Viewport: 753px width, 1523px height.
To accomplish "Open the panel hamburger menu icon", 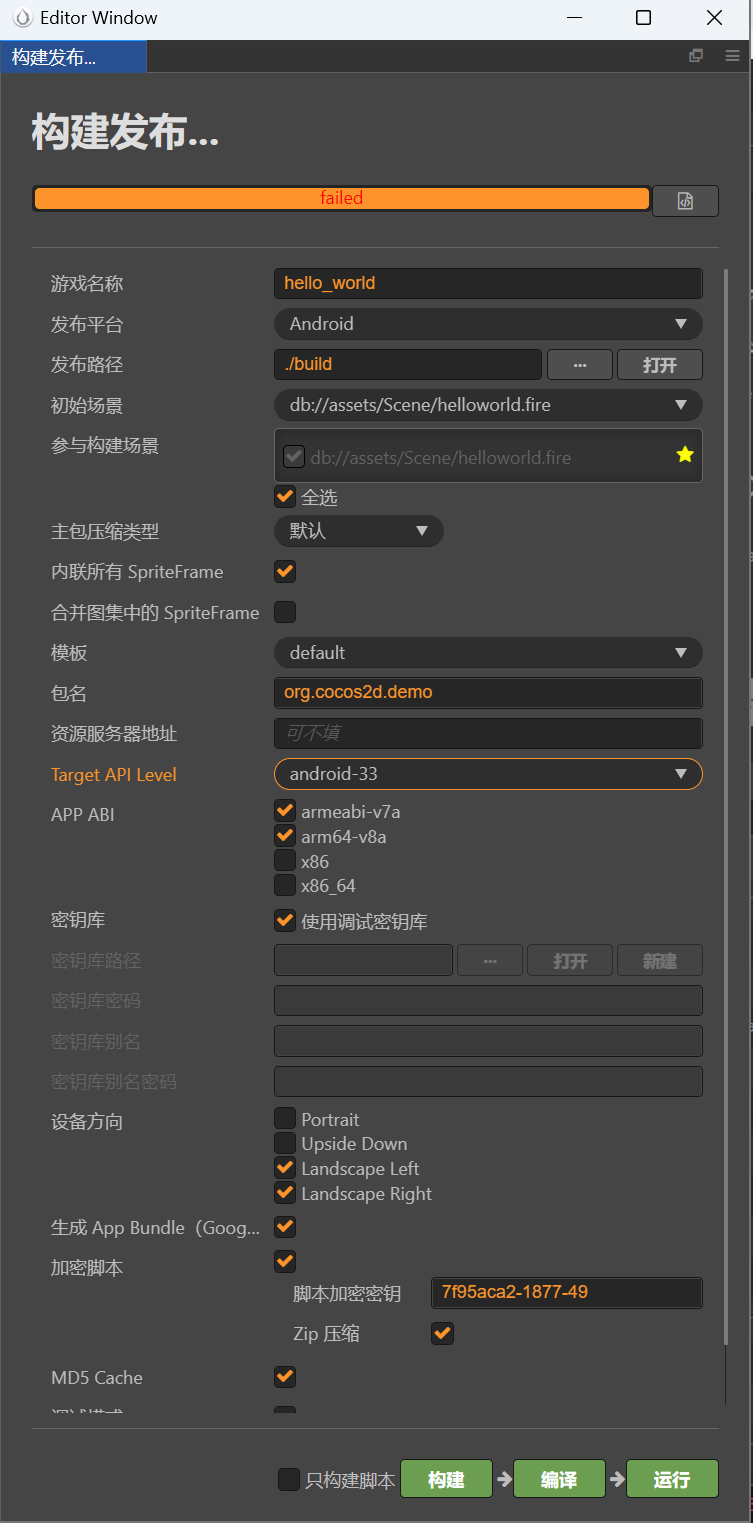I will pos(732,56).
